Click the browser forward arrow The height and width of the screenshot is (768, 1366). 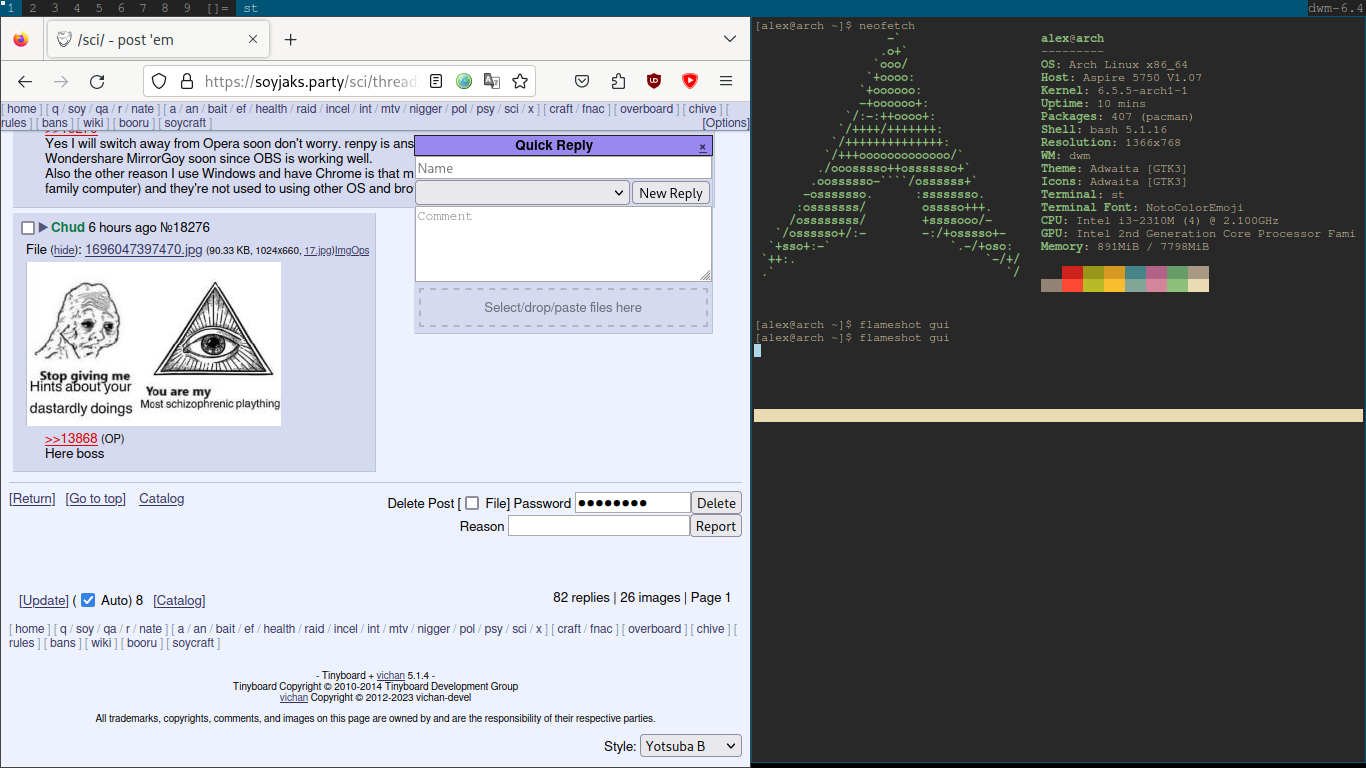click(61, 82)
